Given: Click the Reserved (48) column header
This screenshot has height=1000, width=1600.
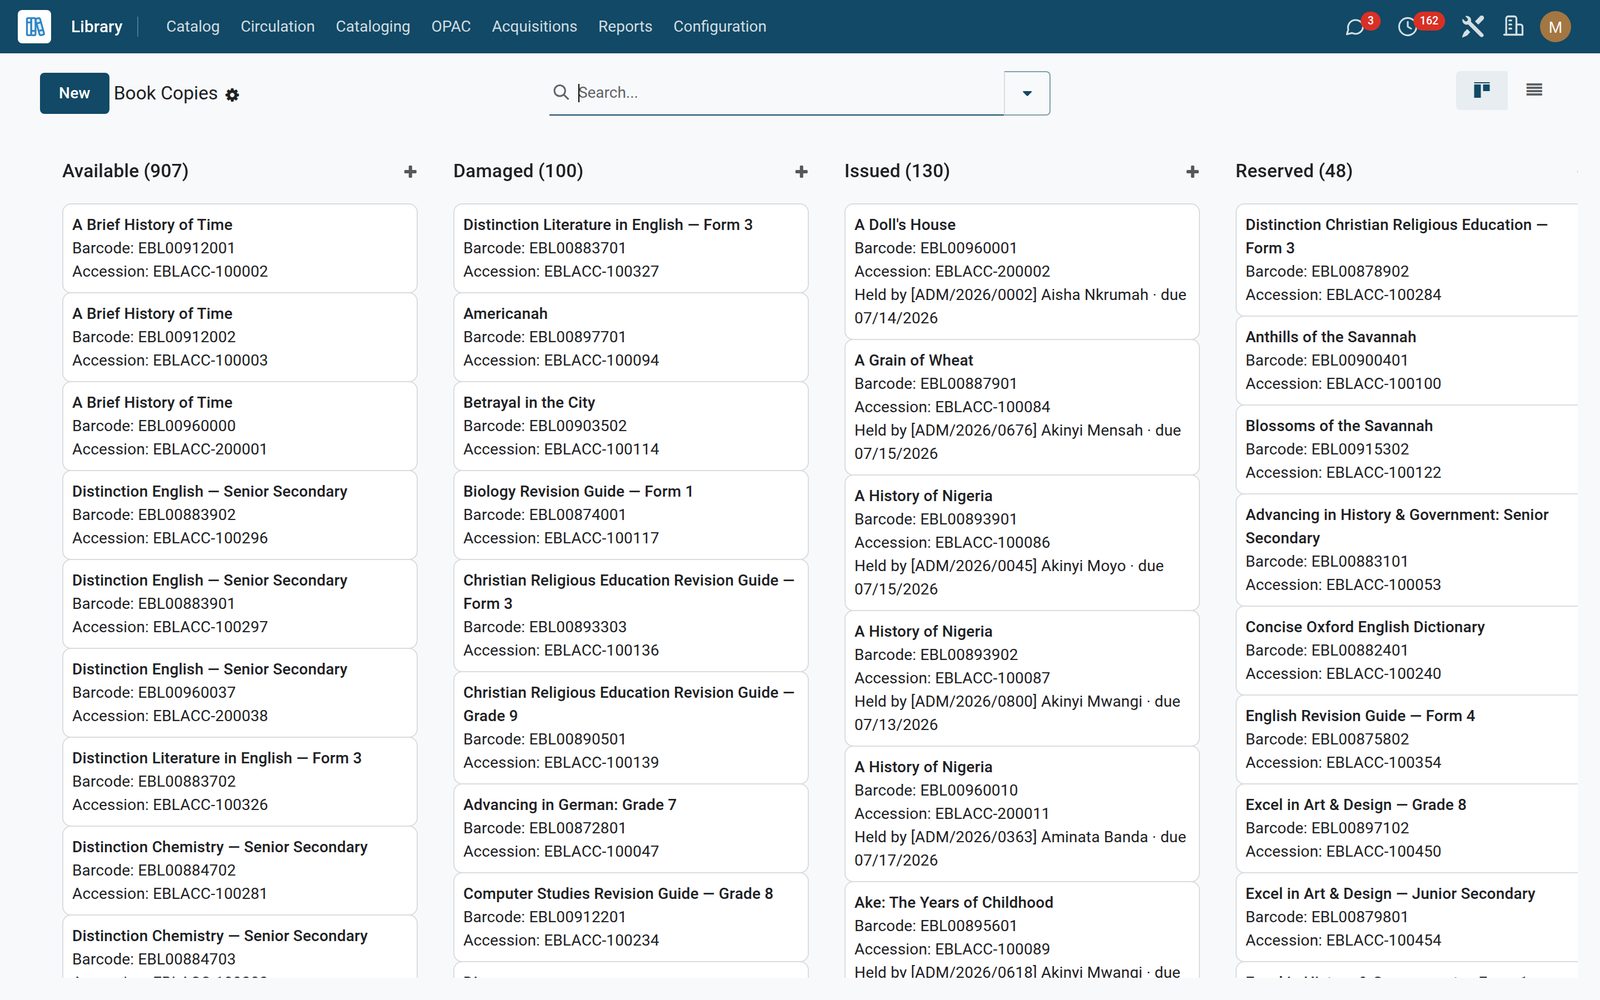Looking at the screenshot, I should click(1294, 171).
